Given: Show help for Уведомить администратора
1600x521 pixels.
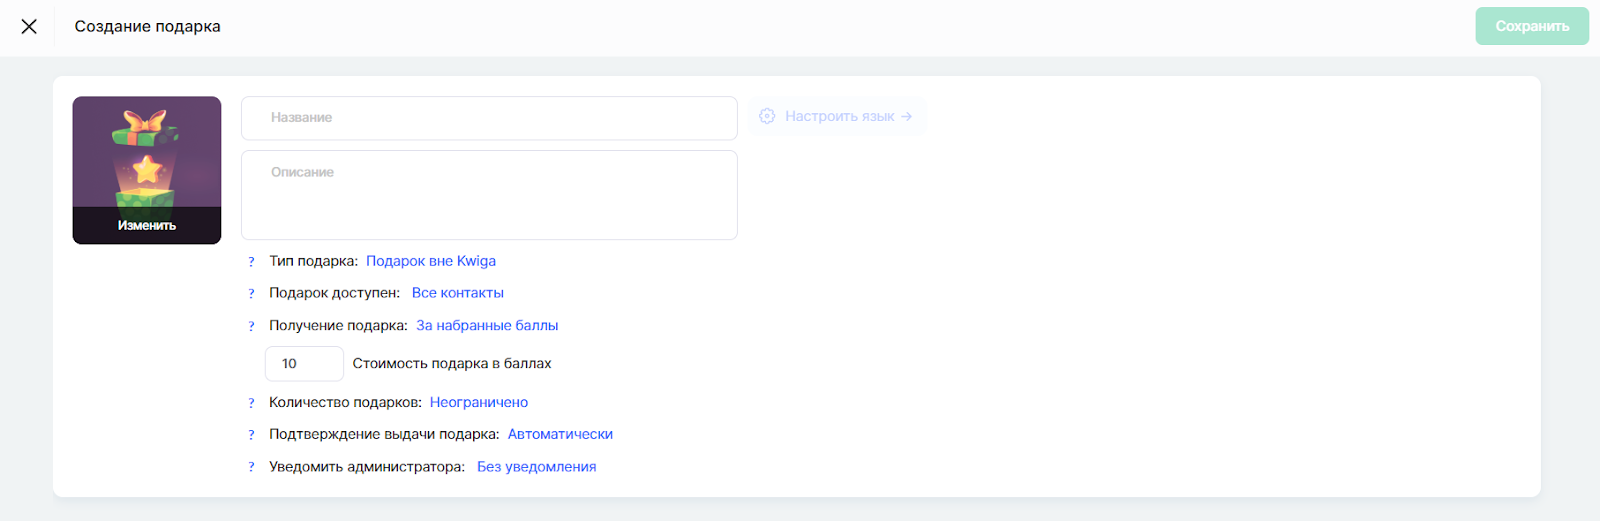Looking at the screenshot, I should (251, 467).
